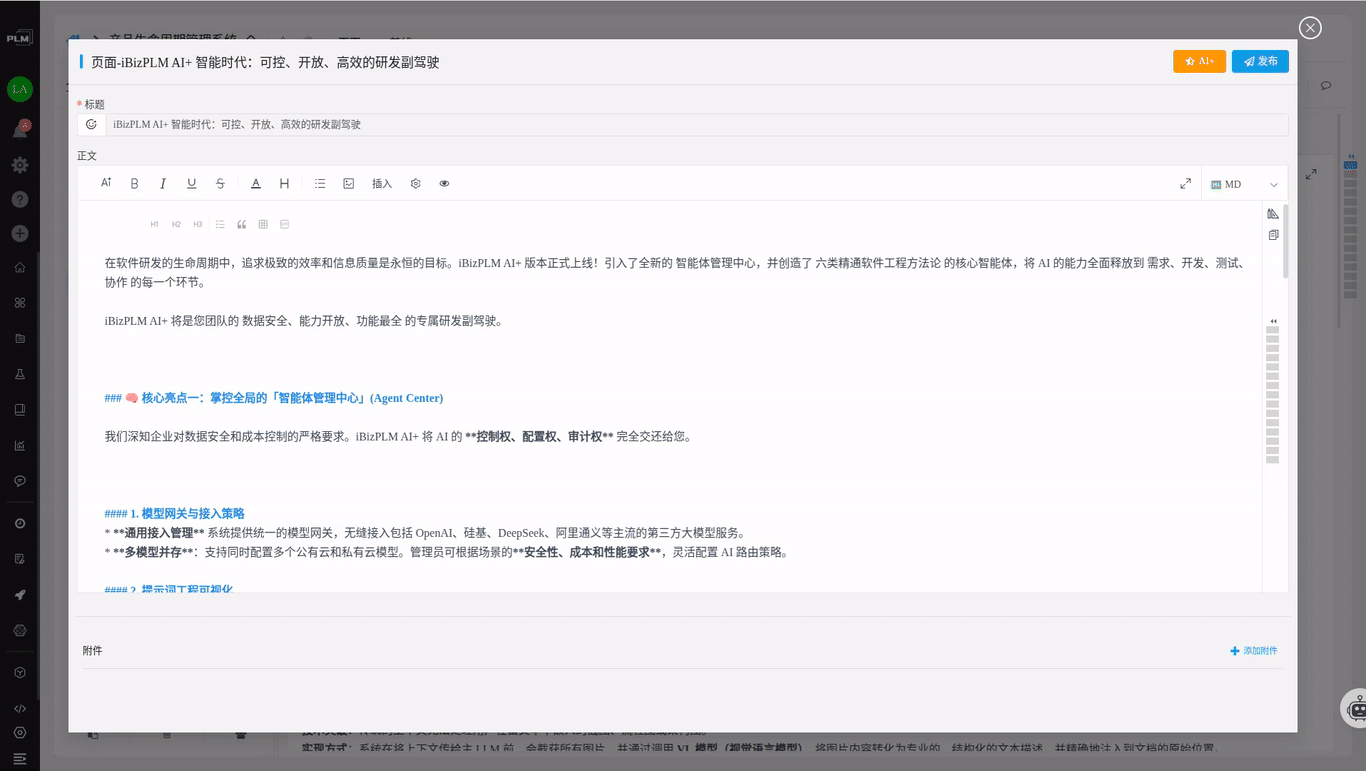Open the 插入 (Insert) dropdown menu
1366x771 pixels.
381,183
